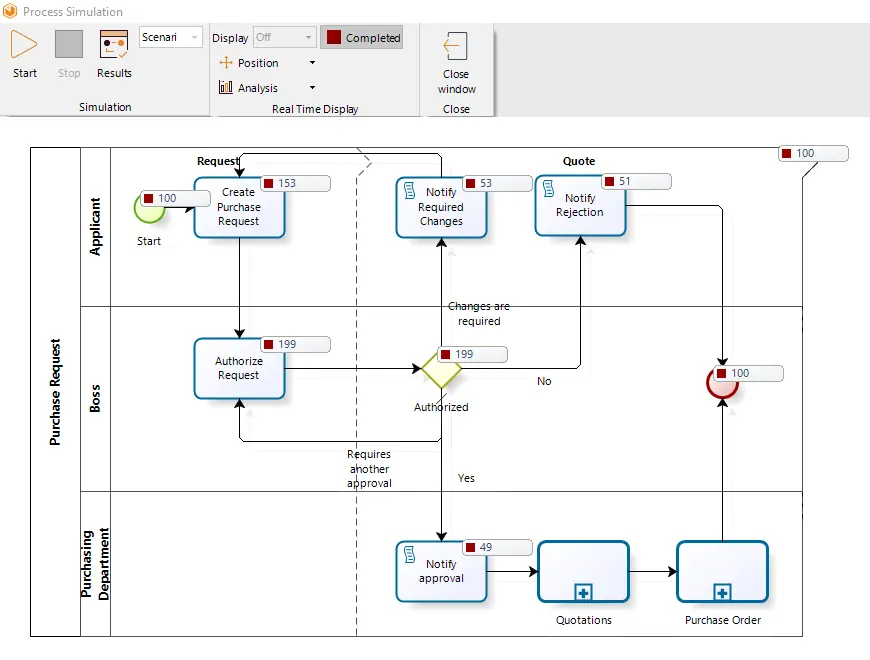Toggle the Completed indicator button

tap(362, 38)
